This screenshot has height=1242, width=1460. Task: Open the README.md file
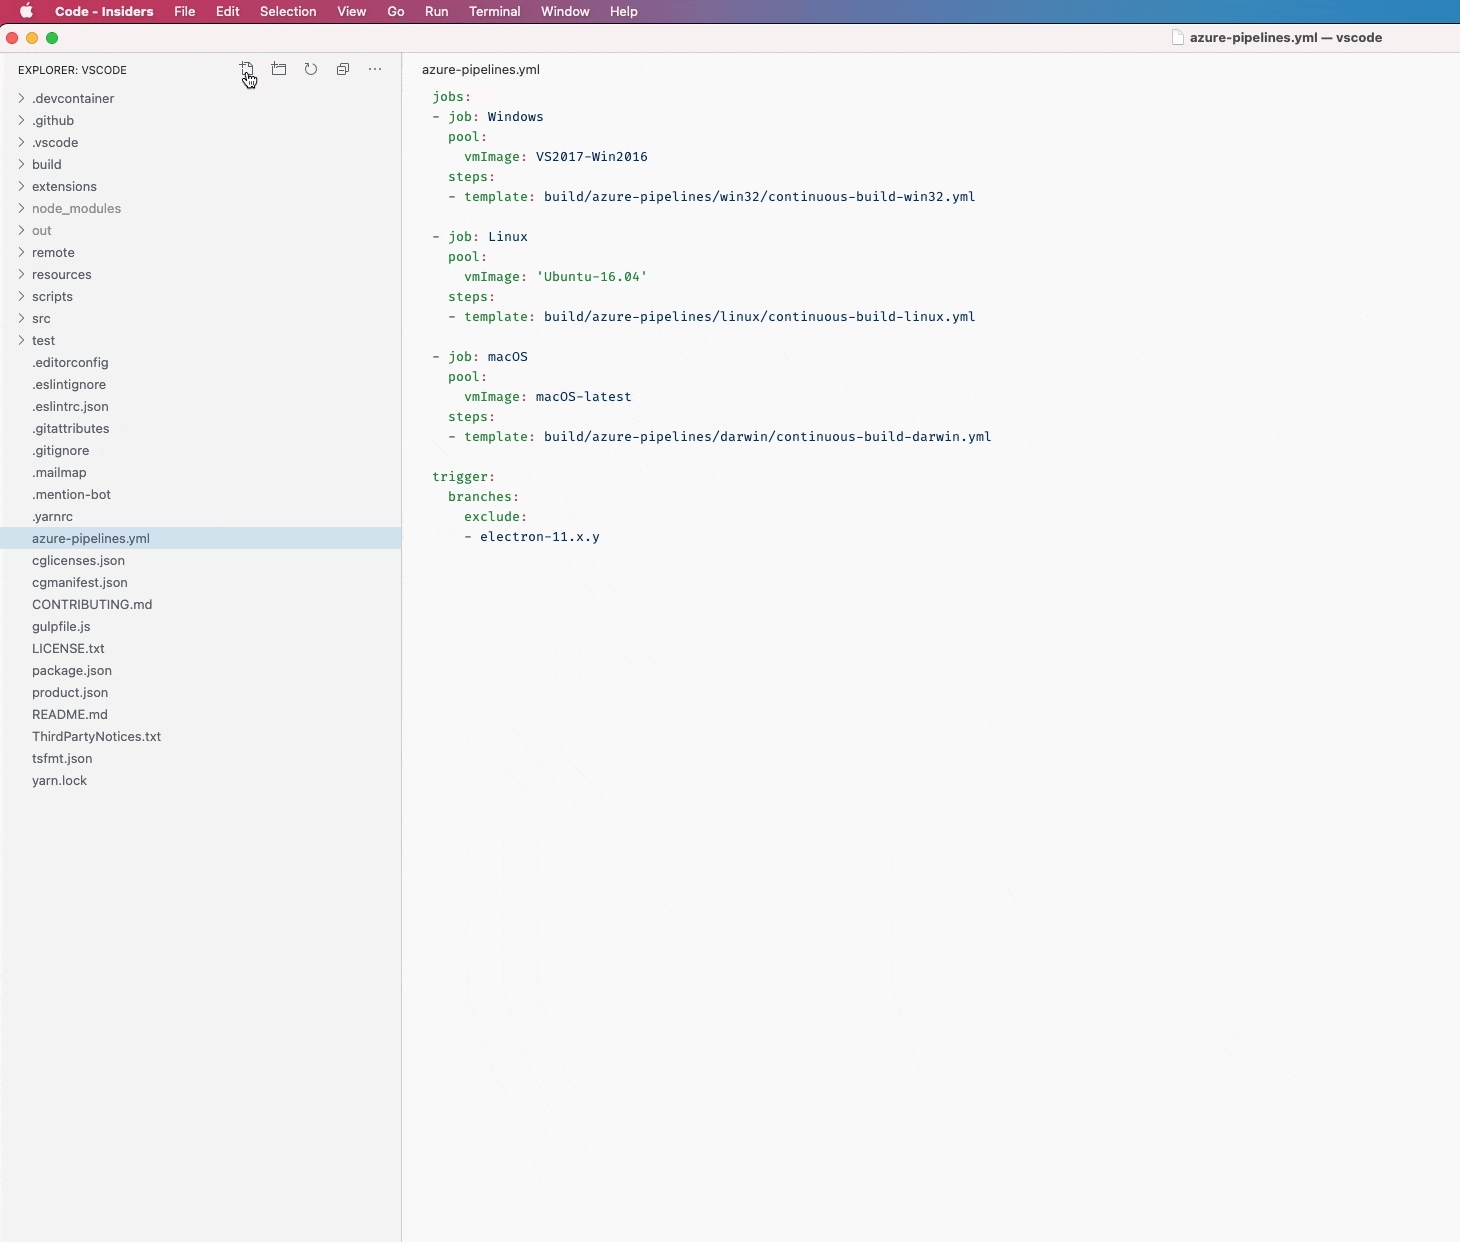point(70,714)
